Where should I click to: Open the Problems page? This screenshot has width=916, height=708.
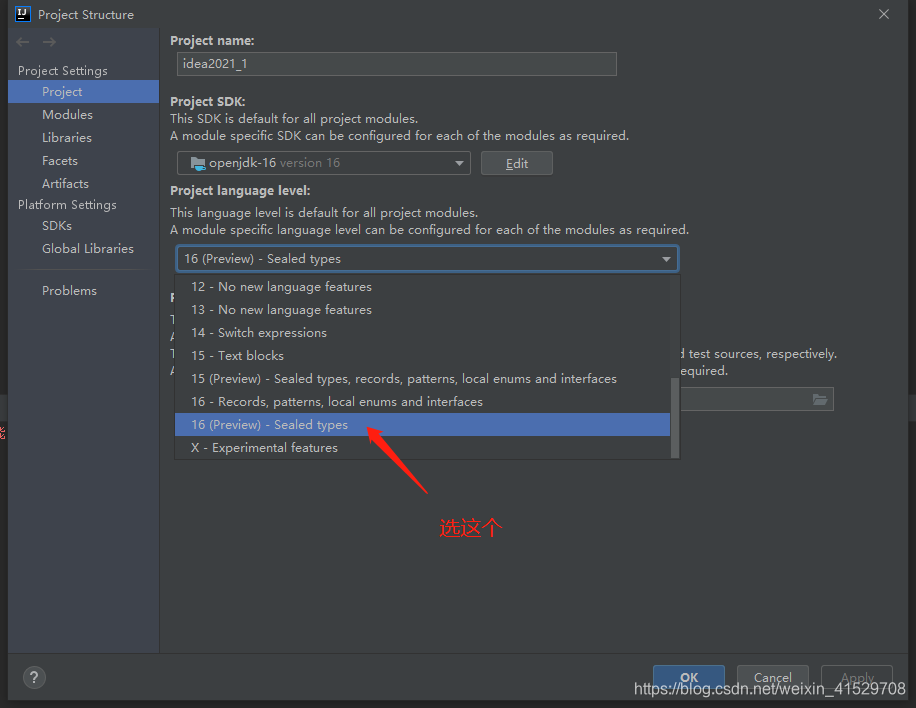[x=70, y=290]
